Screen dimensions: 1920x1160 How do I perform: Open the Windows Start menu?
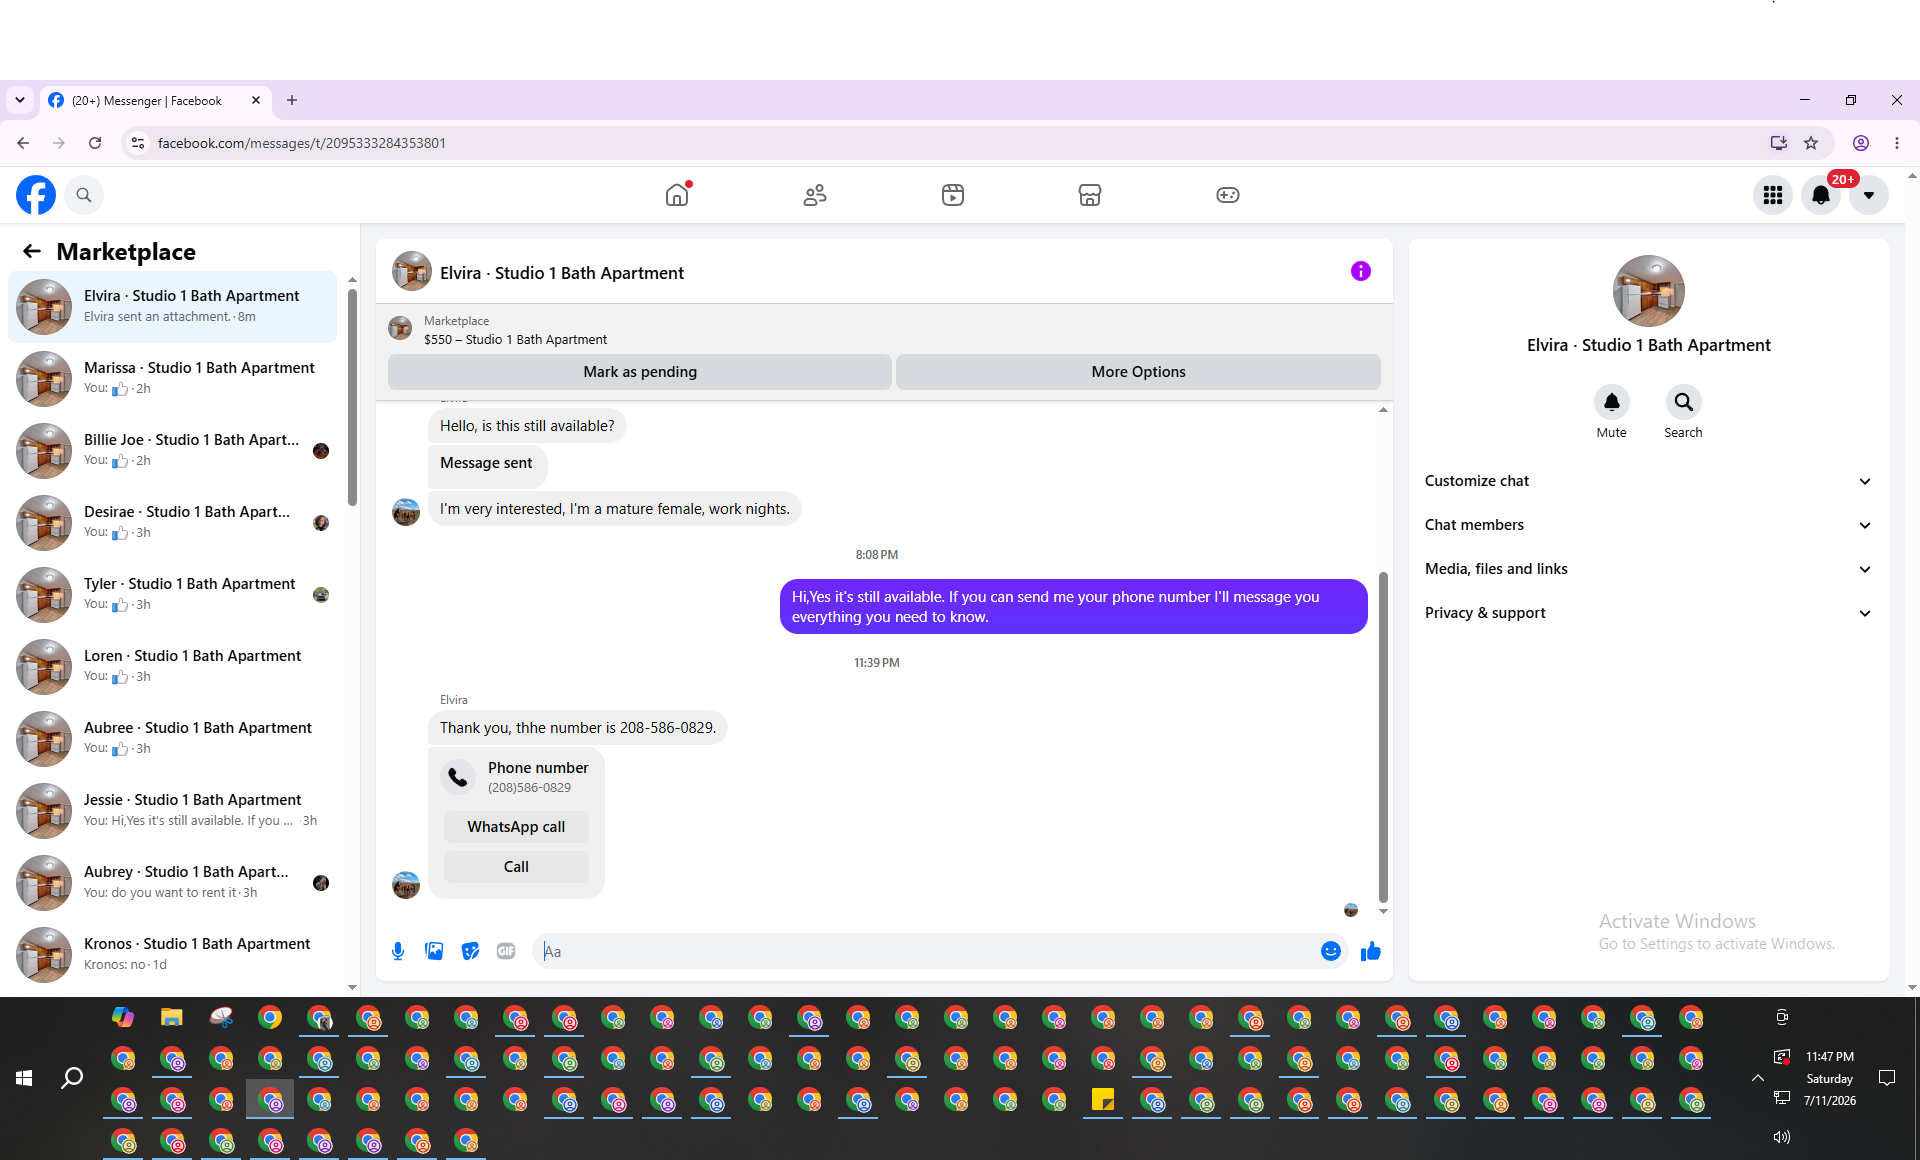(24, 1078)
